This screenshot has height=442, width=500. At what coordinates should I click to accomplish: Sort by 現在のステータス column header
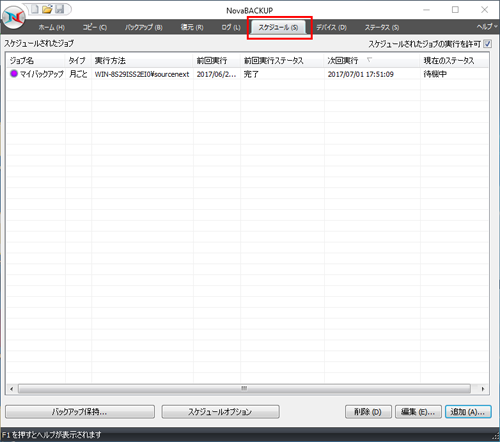[454, 60]
